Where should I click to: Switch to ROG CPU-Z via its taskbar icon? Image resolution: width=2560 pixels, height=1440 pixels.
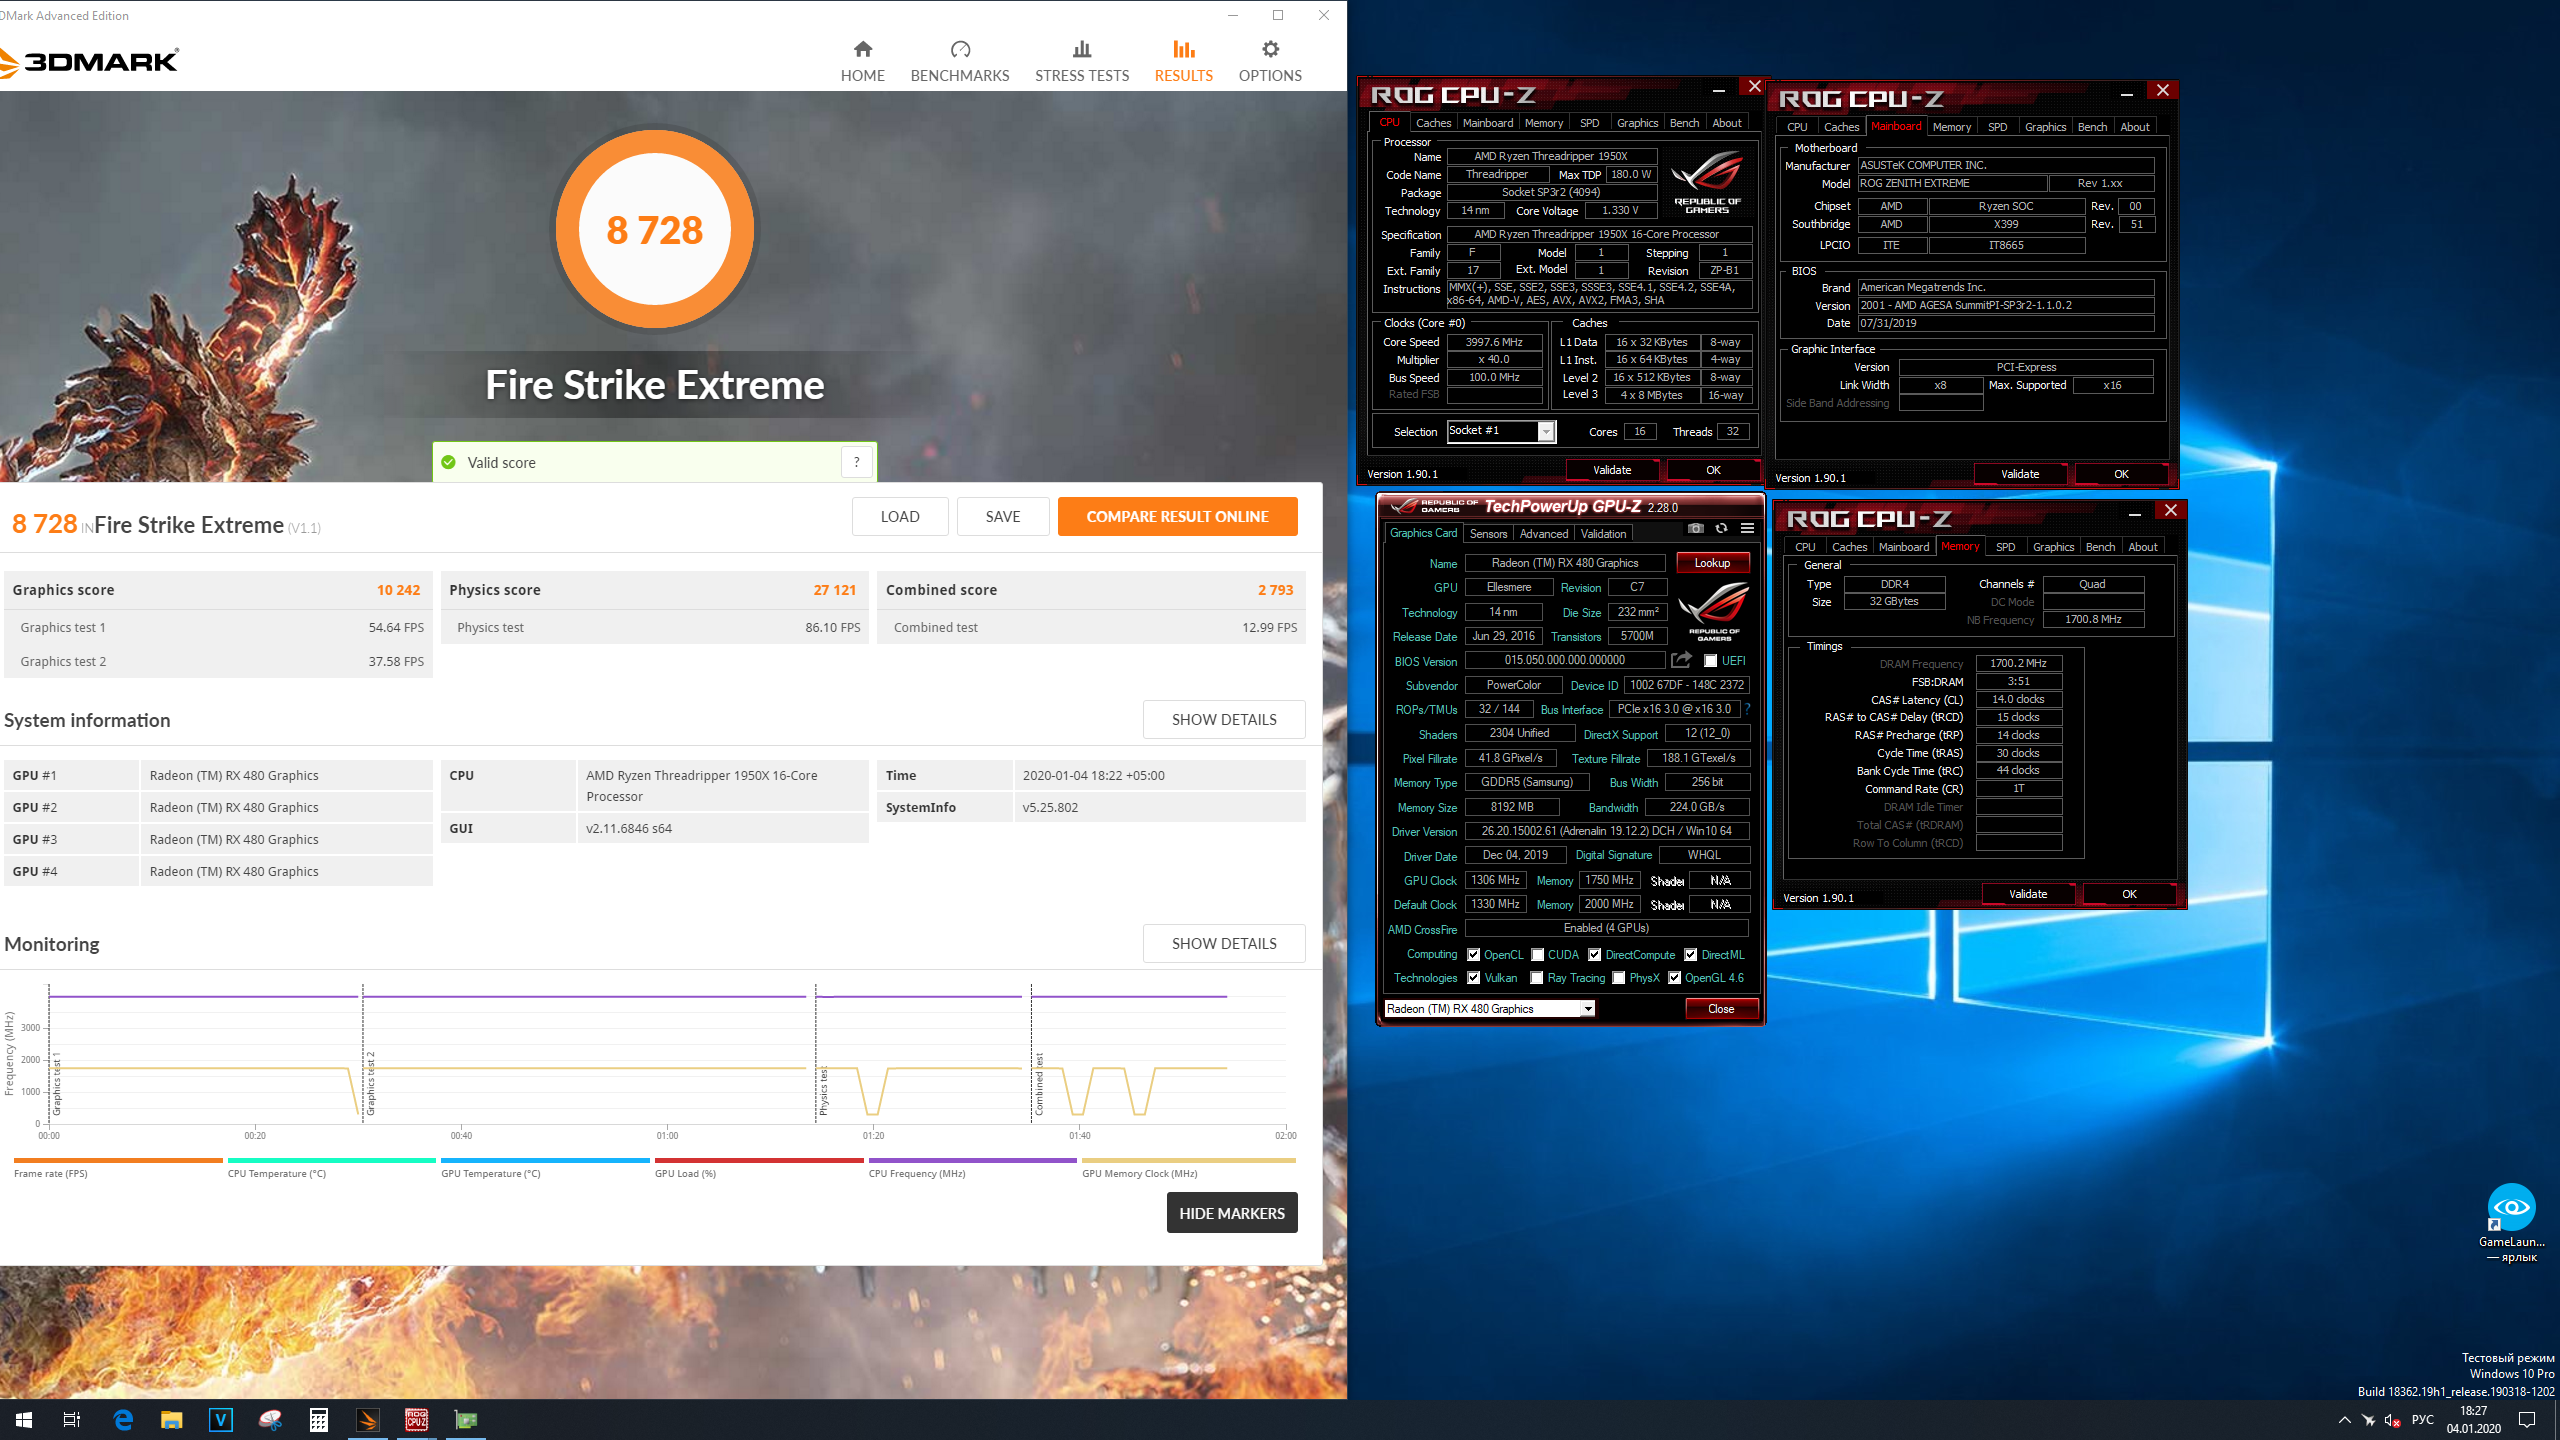click(417, 1419)
